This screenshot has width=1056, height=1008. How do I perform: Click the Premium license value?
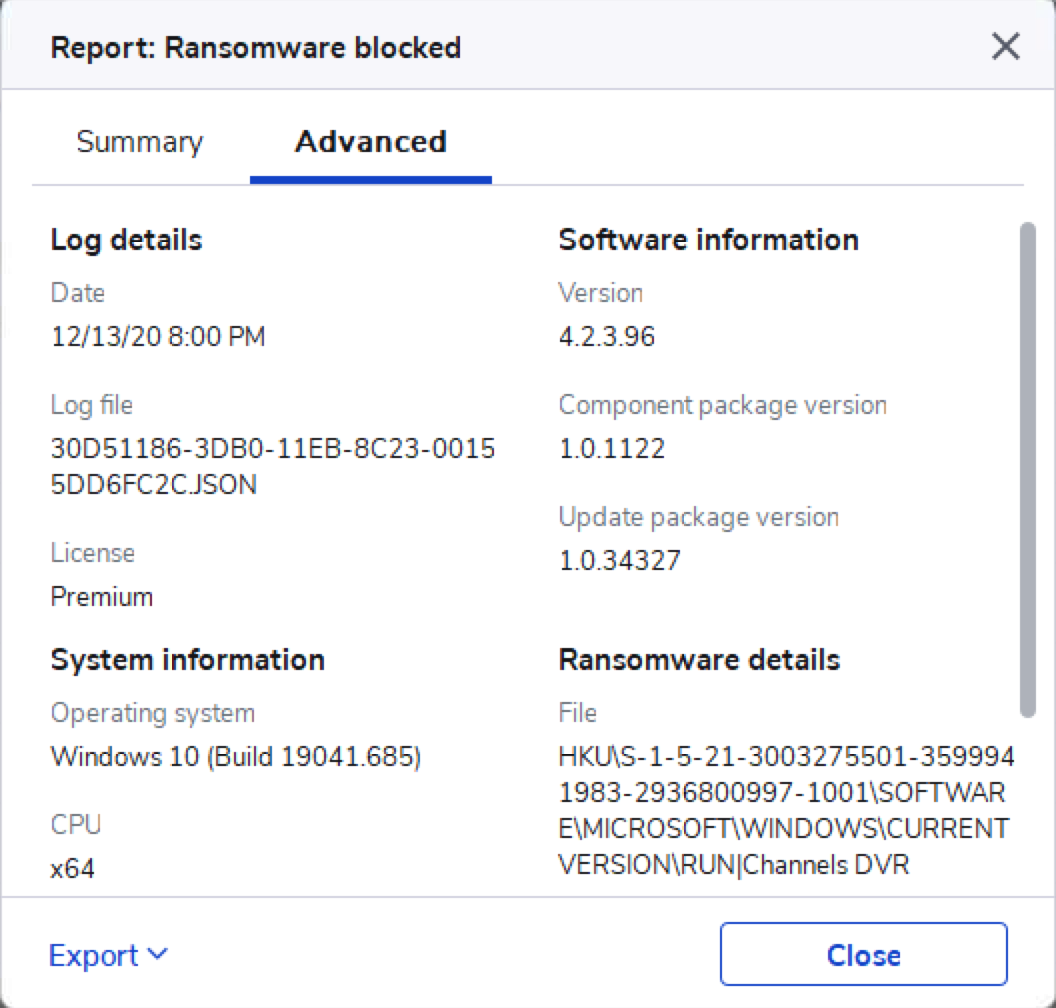(x=102, y=597)
